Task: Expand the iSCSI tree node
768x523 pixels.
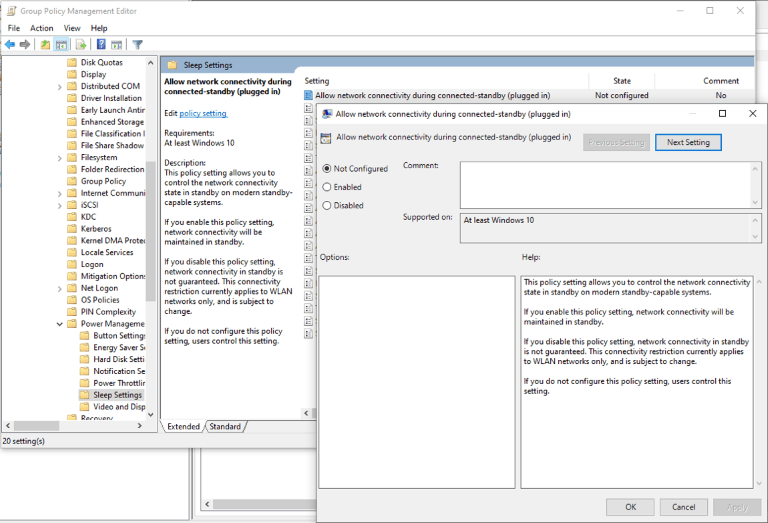Action: [60, 206]
